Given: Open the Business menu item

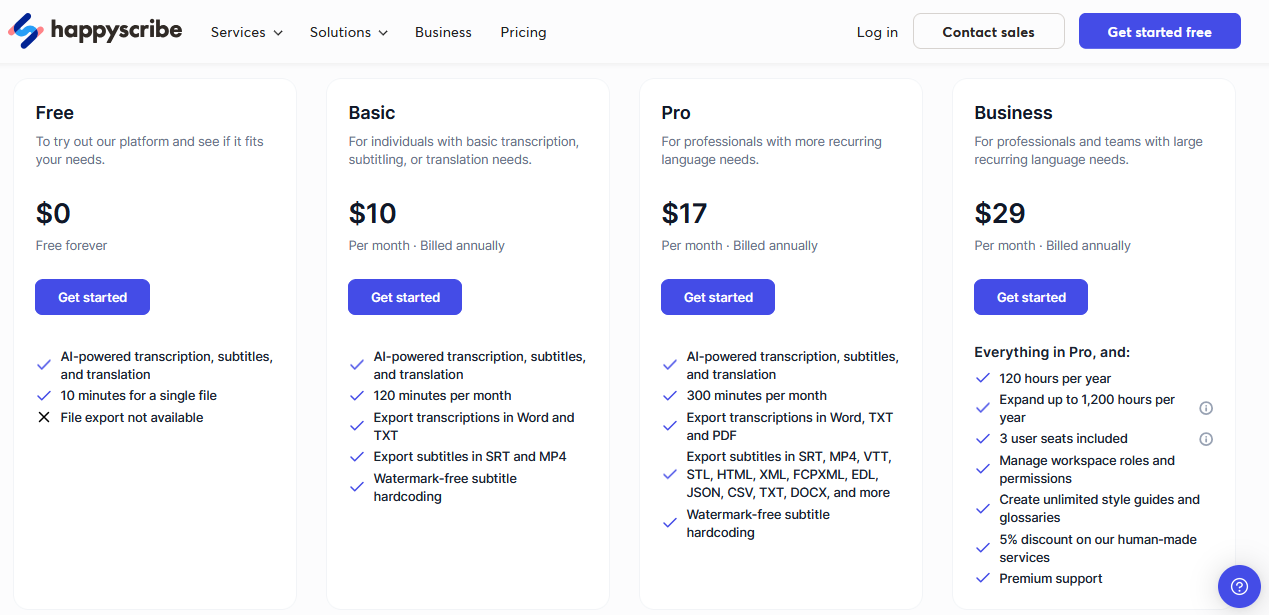Looking at the screenshot, I should pos(443,32).
